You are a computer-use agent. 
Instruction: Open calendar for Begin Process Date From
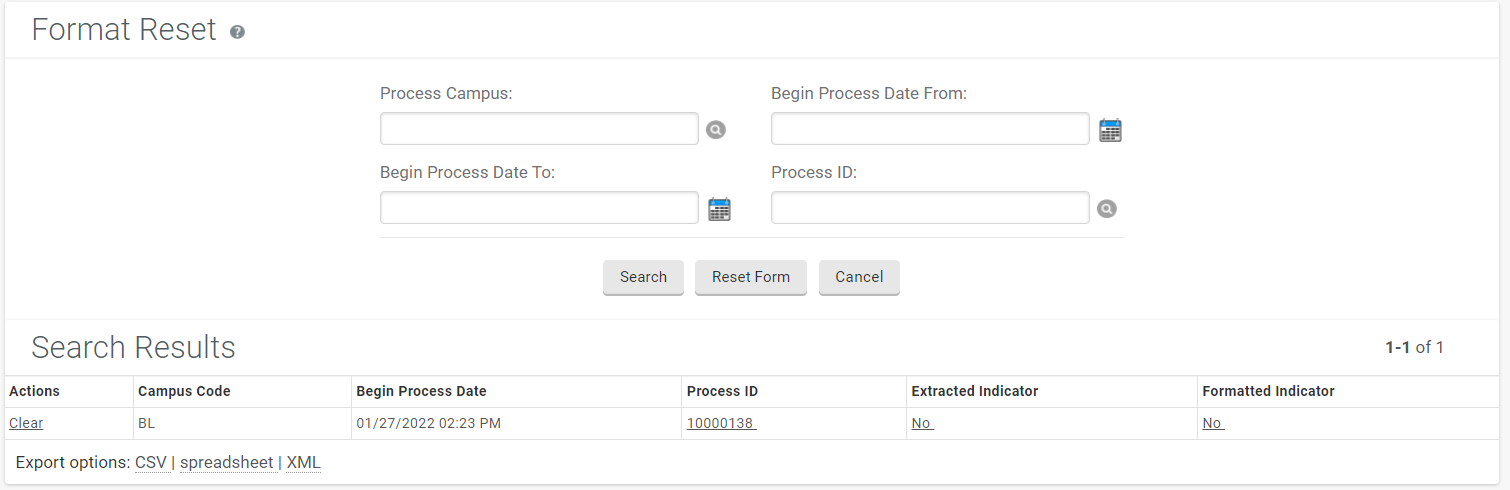click(1110, 130)
